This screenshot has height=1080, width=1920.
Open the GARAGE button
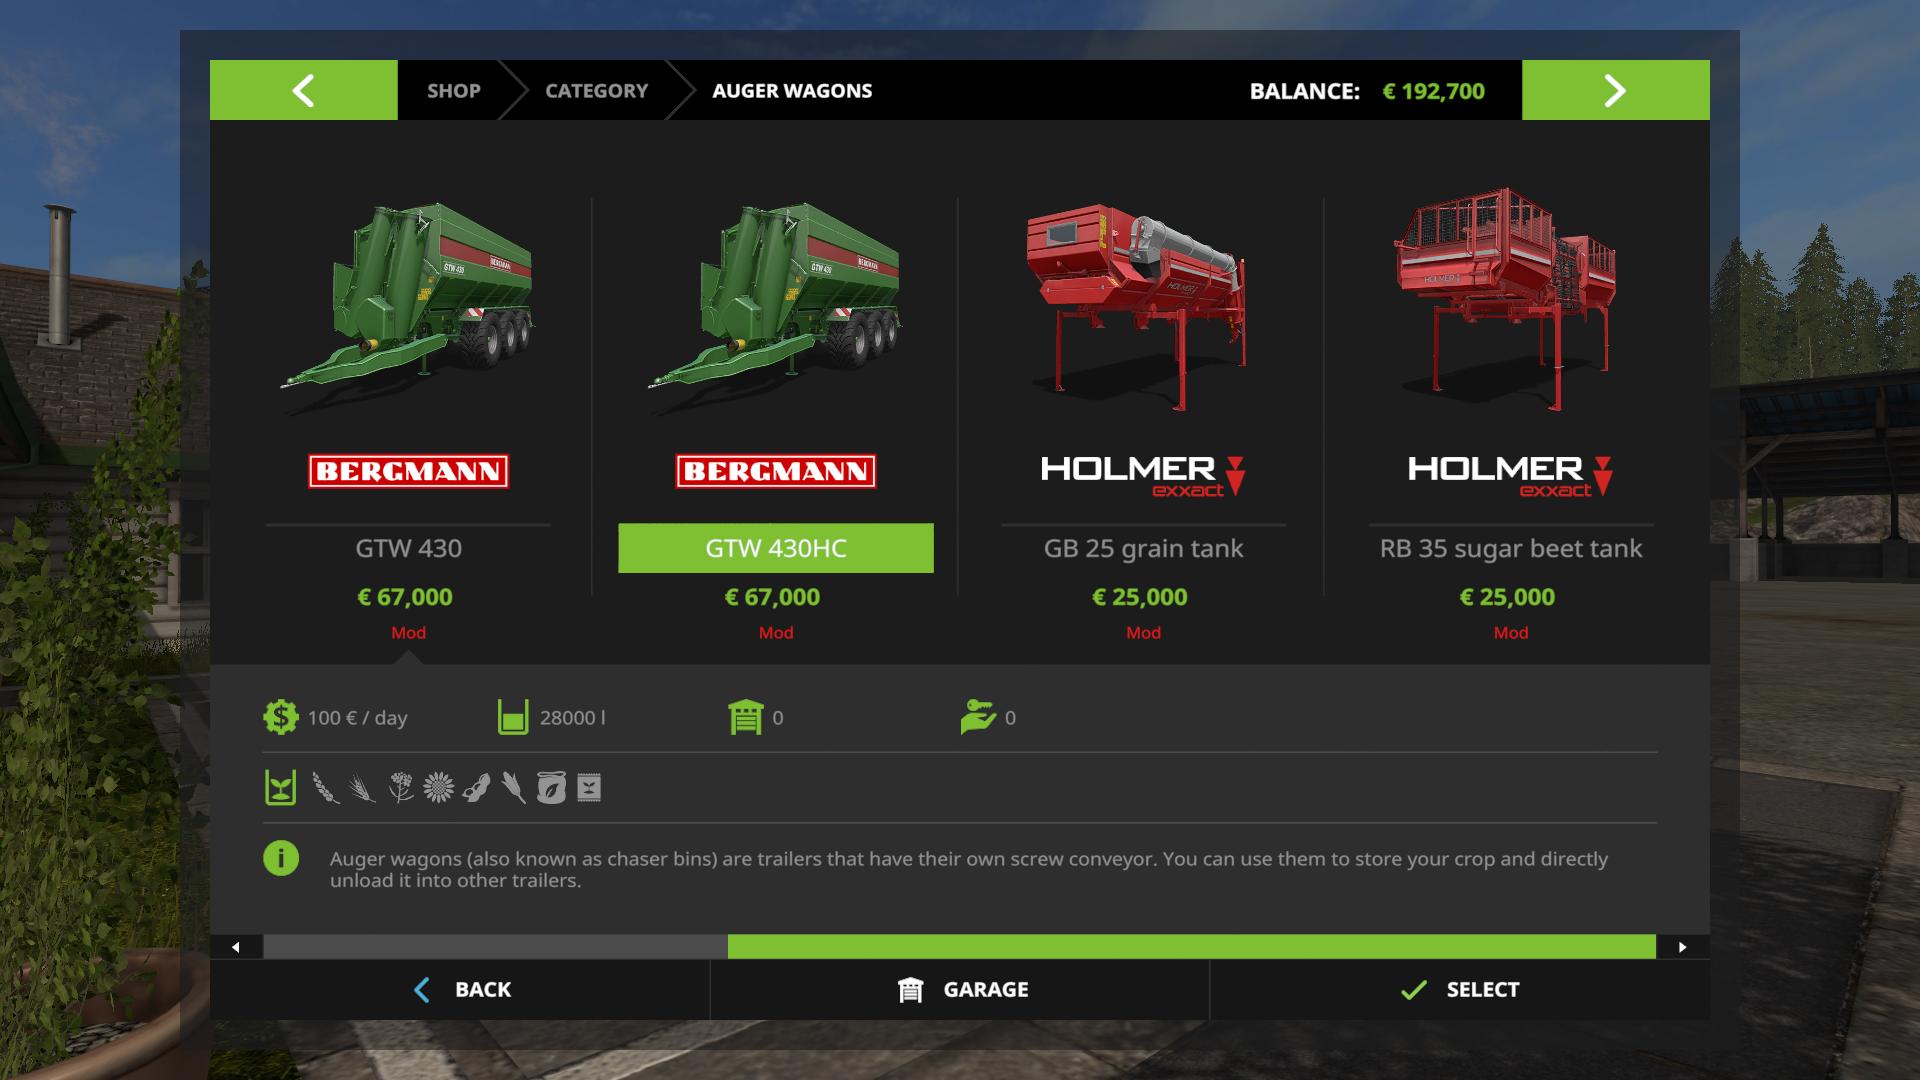tap(960, 990)
